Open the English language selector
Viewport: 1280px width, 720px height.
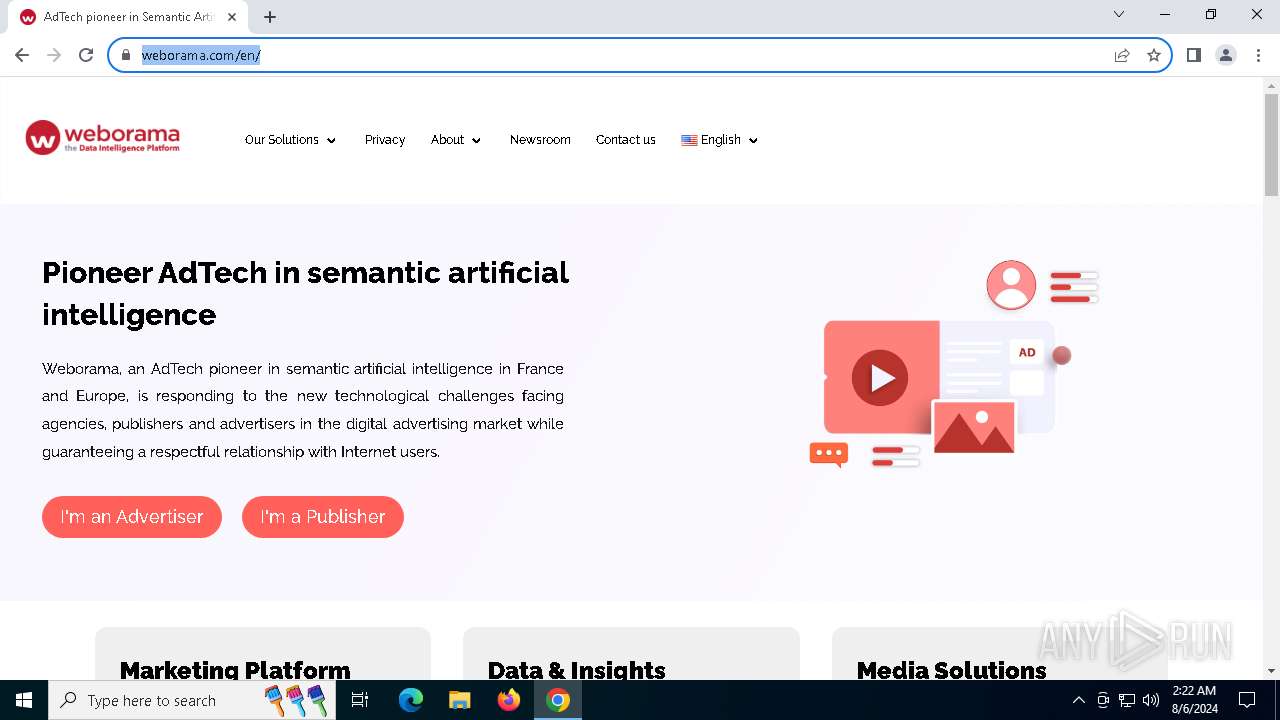720,140
